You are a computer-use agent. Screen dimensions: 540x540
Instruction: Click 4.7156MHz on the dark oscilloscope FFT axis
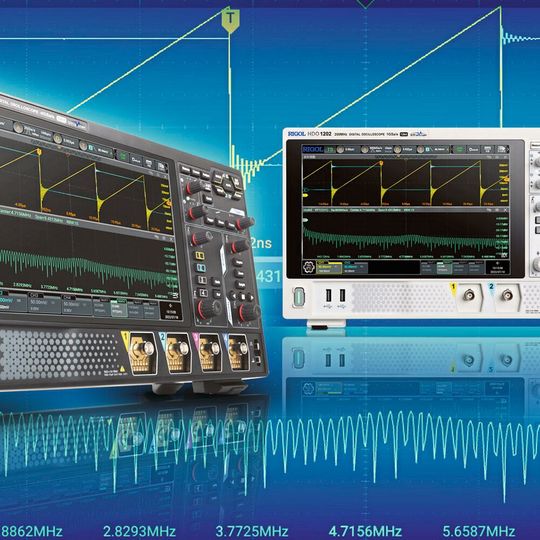(x=75, y=289)
